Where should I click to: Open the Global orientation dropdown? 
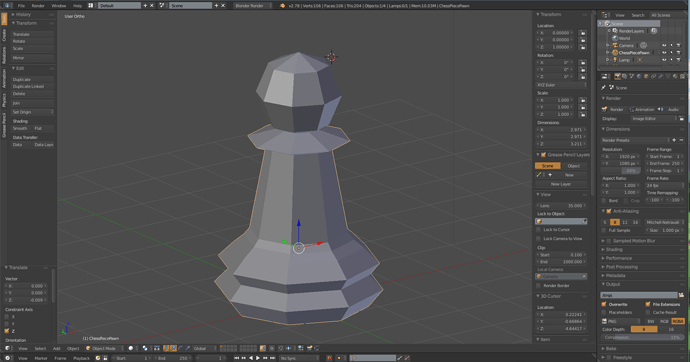coord(204,348)
